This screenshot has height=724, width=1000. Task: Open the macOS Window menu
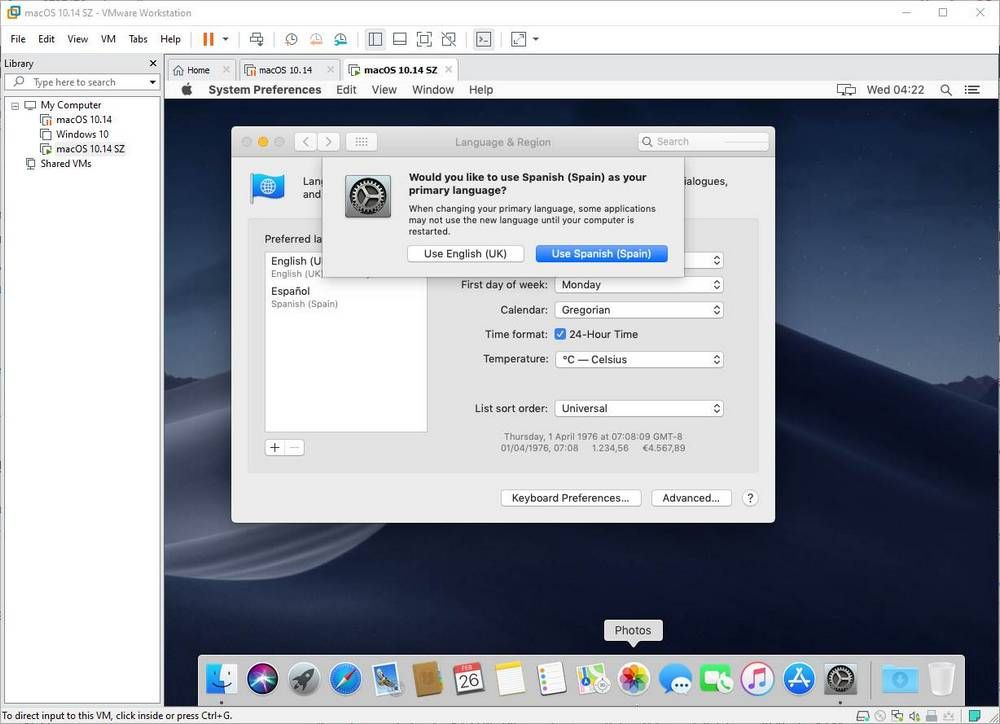(433, 90)
